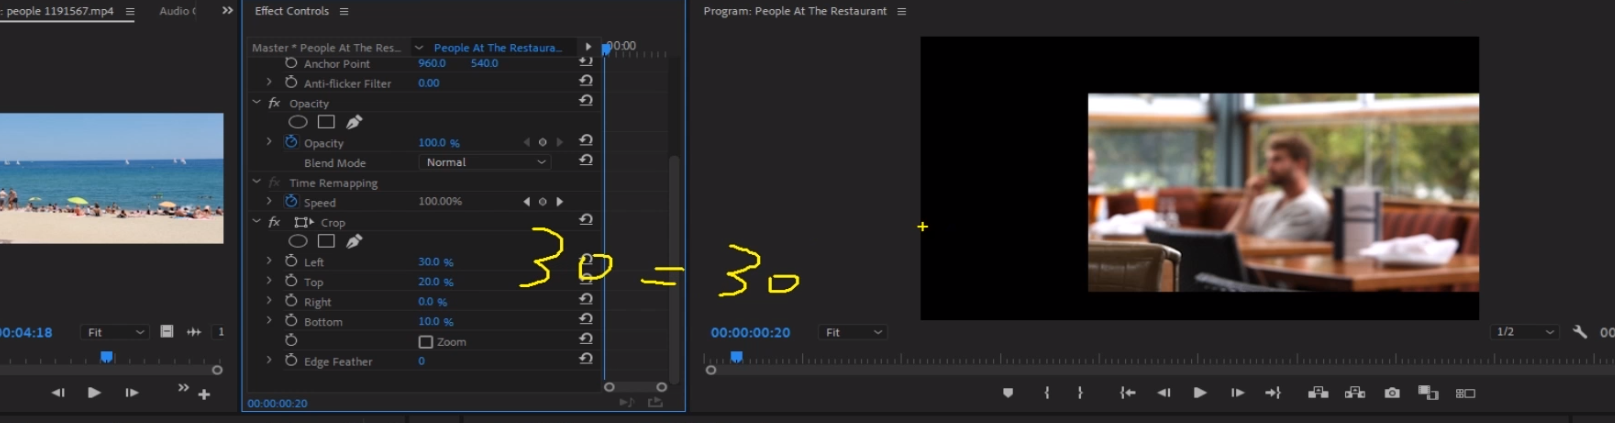Viewport: 1615px width, 423px height.
Task: Open the Blend Mode Normal dropdown
Action: coord(484,162)
